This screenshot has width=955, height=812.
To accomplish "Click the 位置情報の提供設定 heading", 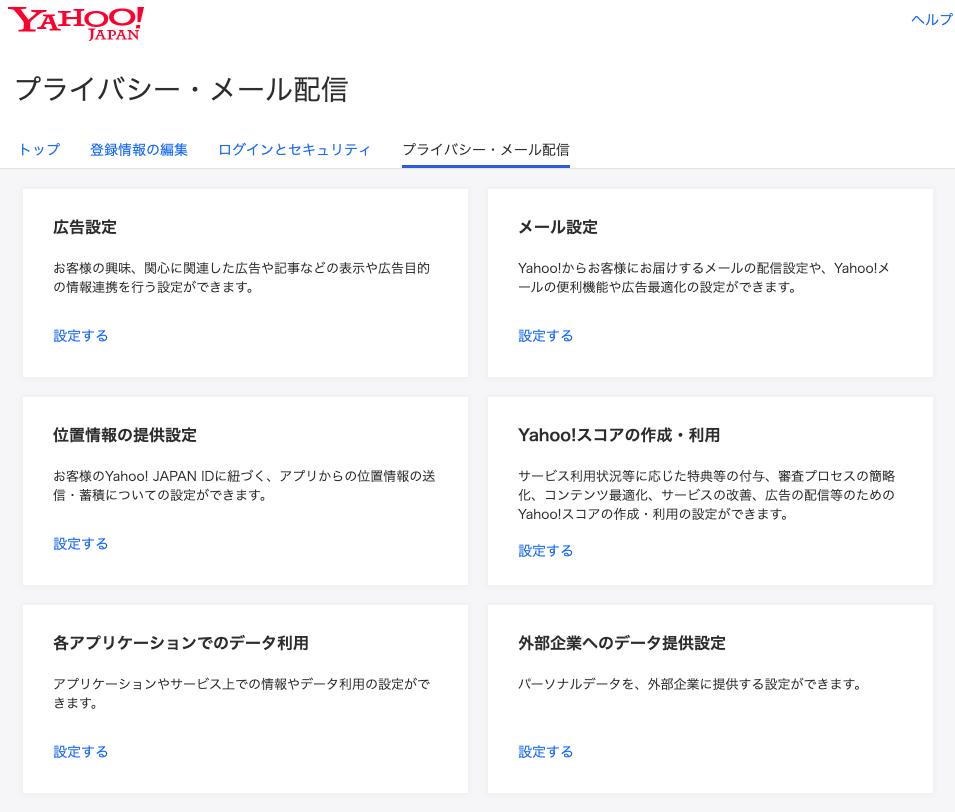I will pyautogui.click(x=125, y=435).
